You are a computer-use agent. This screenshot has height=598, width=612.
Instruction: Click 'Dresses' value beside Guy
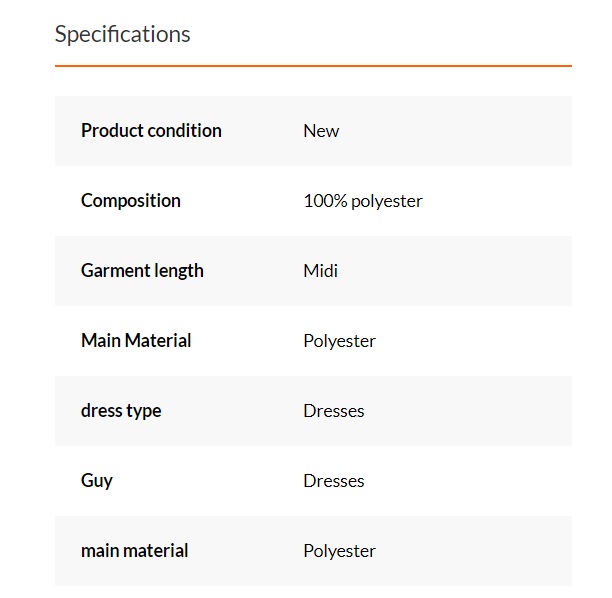click(x=333, y=481)
